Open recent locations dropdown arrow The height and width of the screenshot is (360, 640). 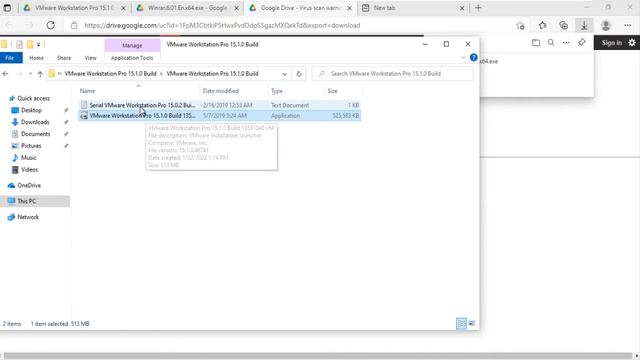click(30, 74)
